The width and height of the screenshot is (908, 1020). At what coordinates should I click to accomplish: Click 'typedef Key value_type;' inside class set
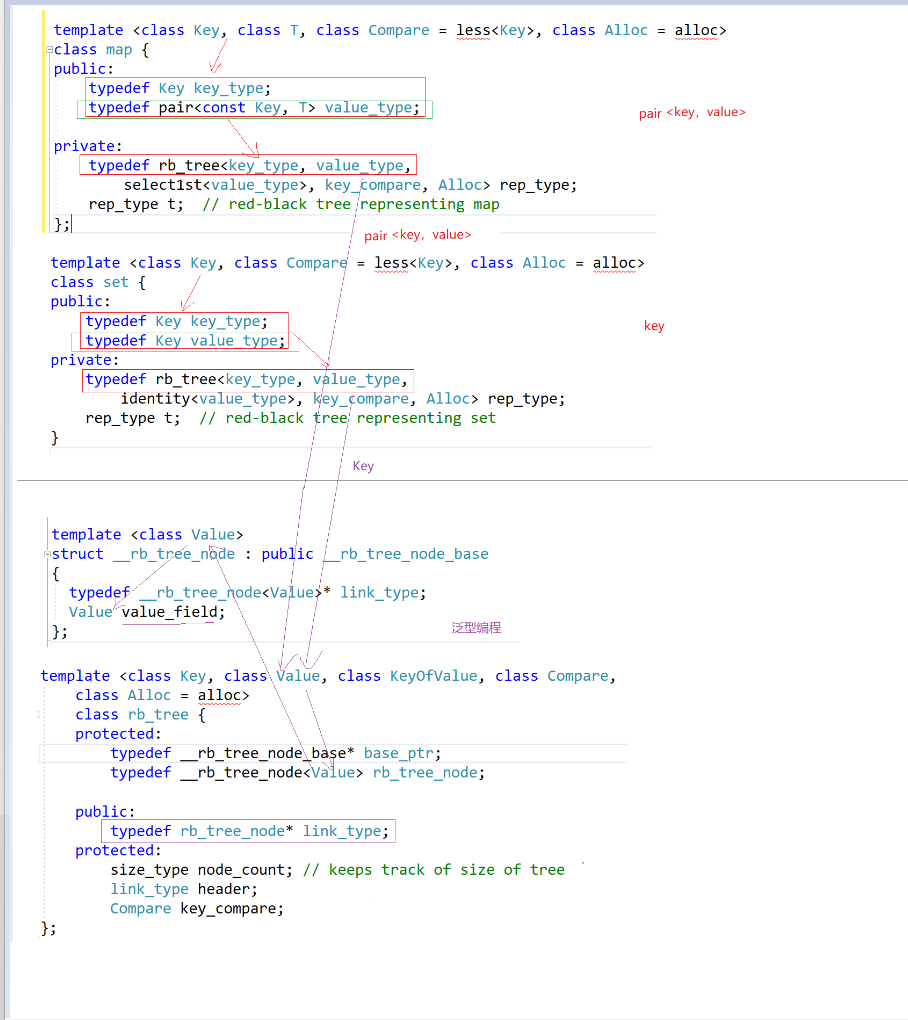185,341
